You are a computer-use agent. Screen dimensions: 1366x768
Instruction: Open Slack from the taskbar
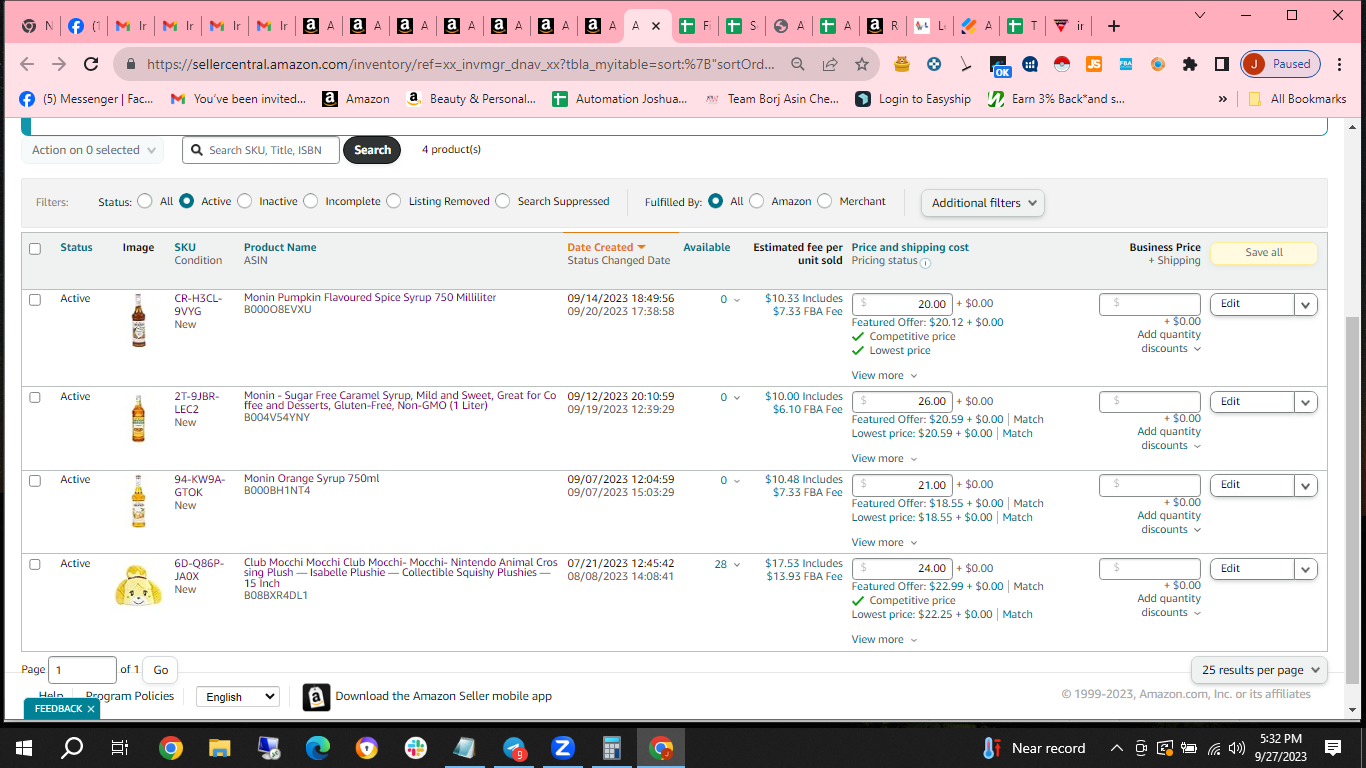(x=416, y=748)
